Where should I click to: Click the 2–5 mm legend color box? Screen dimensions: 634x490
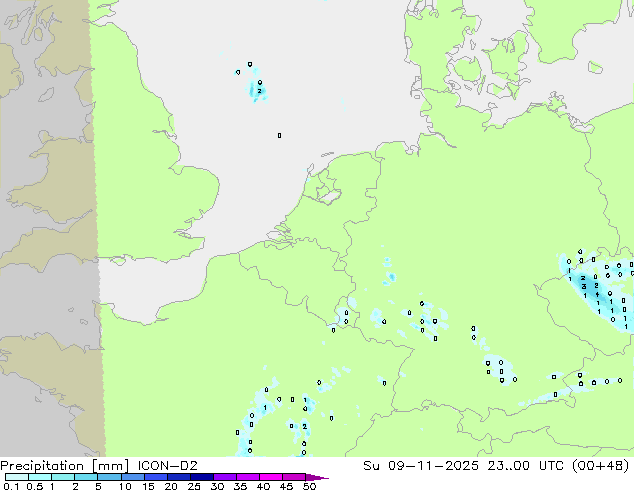coord(86,477)
